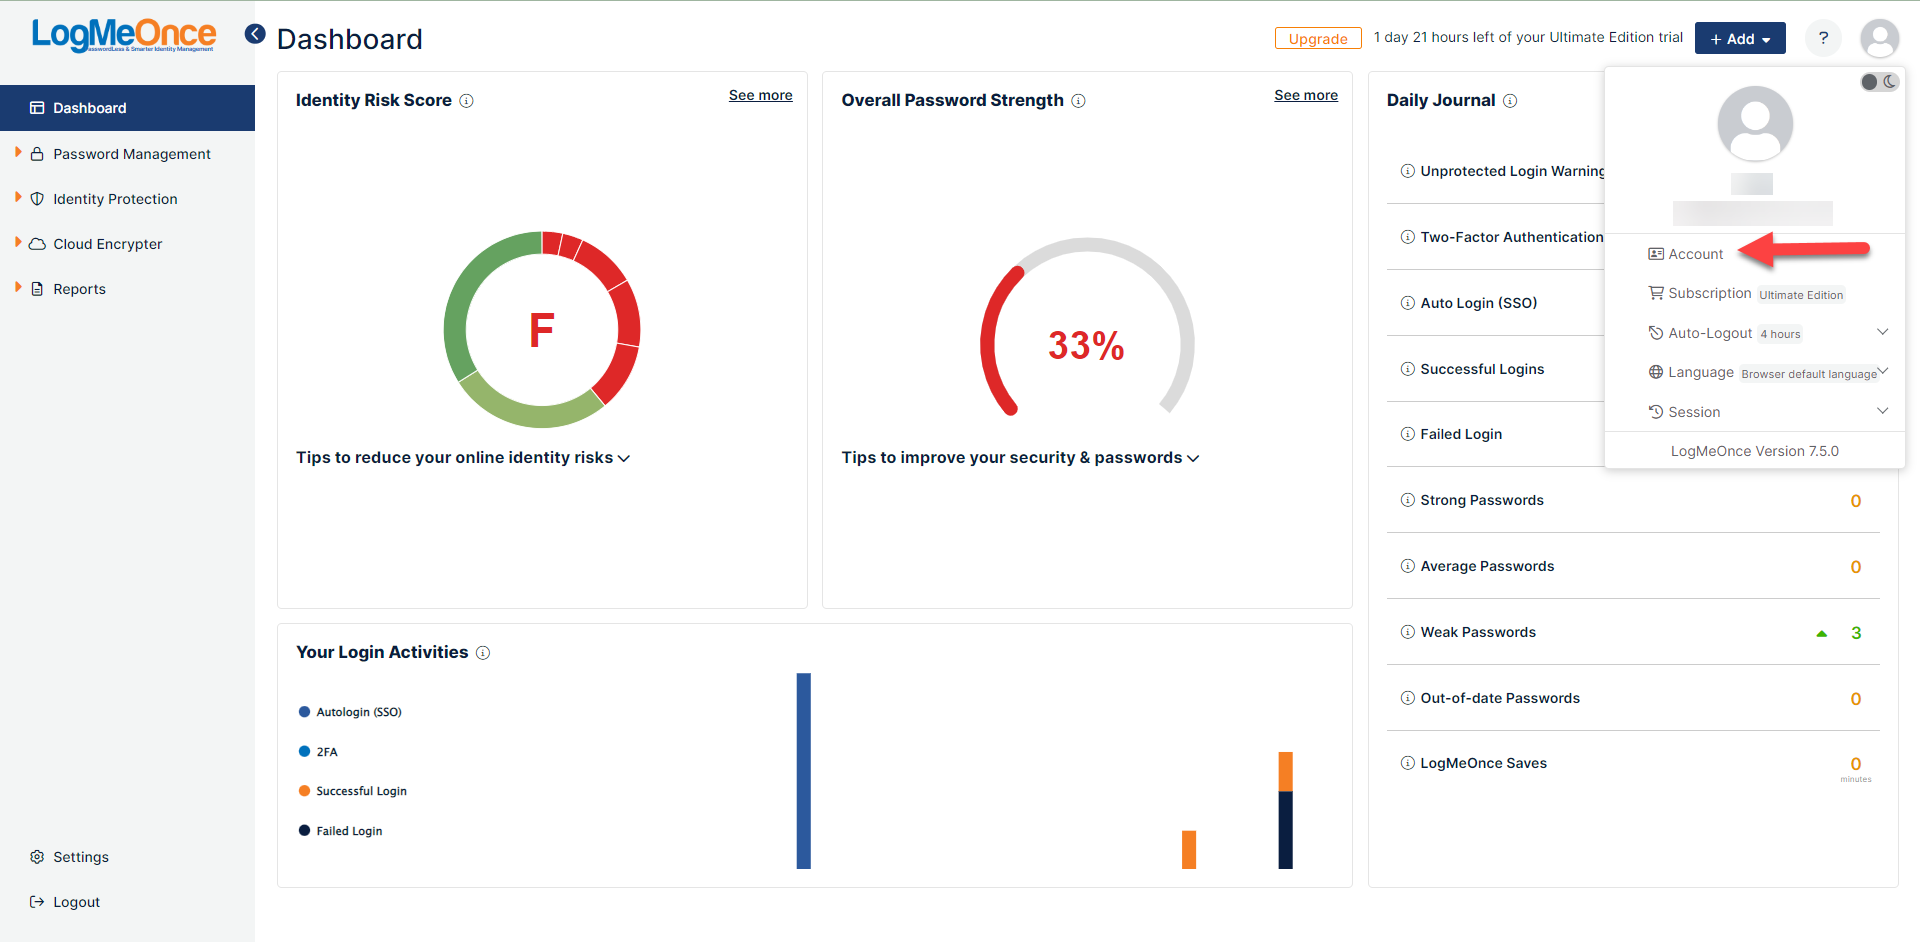This screenshot has width=1920, height=942.
Task: Click the Settings gear icon in sidebar
Action: click(x=37, y=857)
